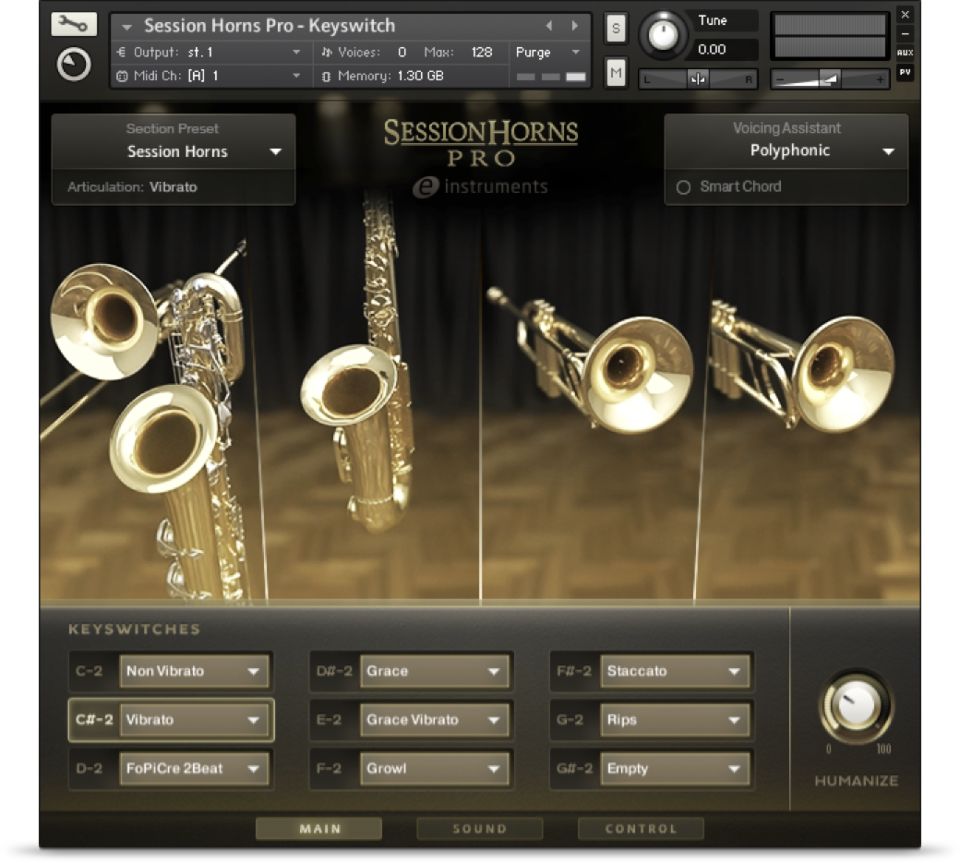Open the Section Preset dropdown

point(275,152)
